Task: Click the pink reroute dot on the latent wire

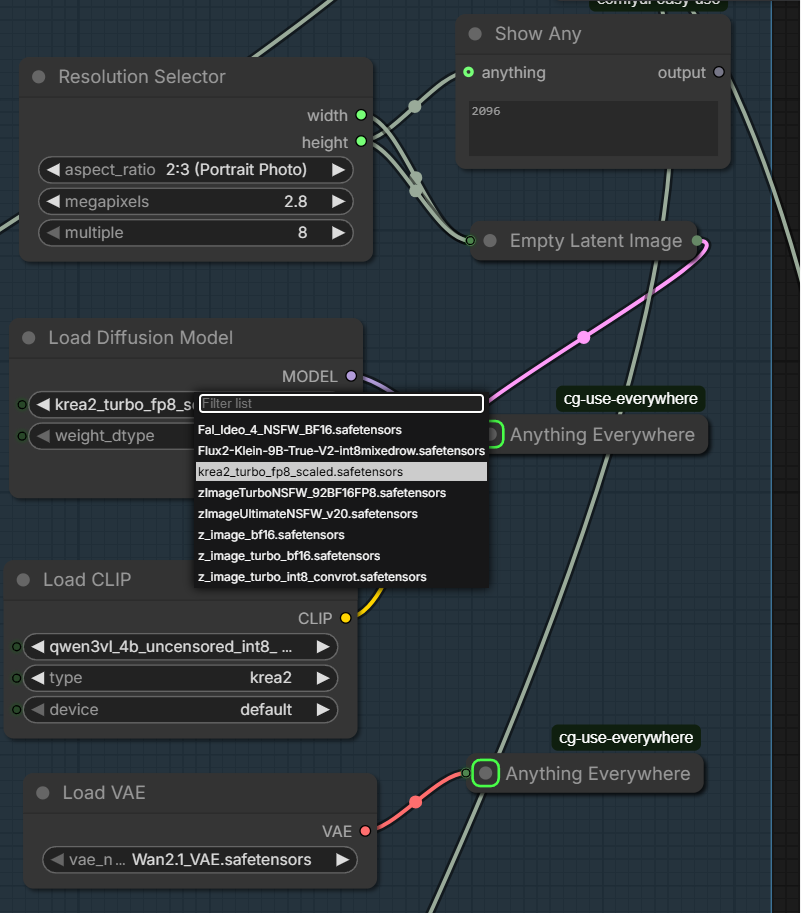Action: pos(584,337)
